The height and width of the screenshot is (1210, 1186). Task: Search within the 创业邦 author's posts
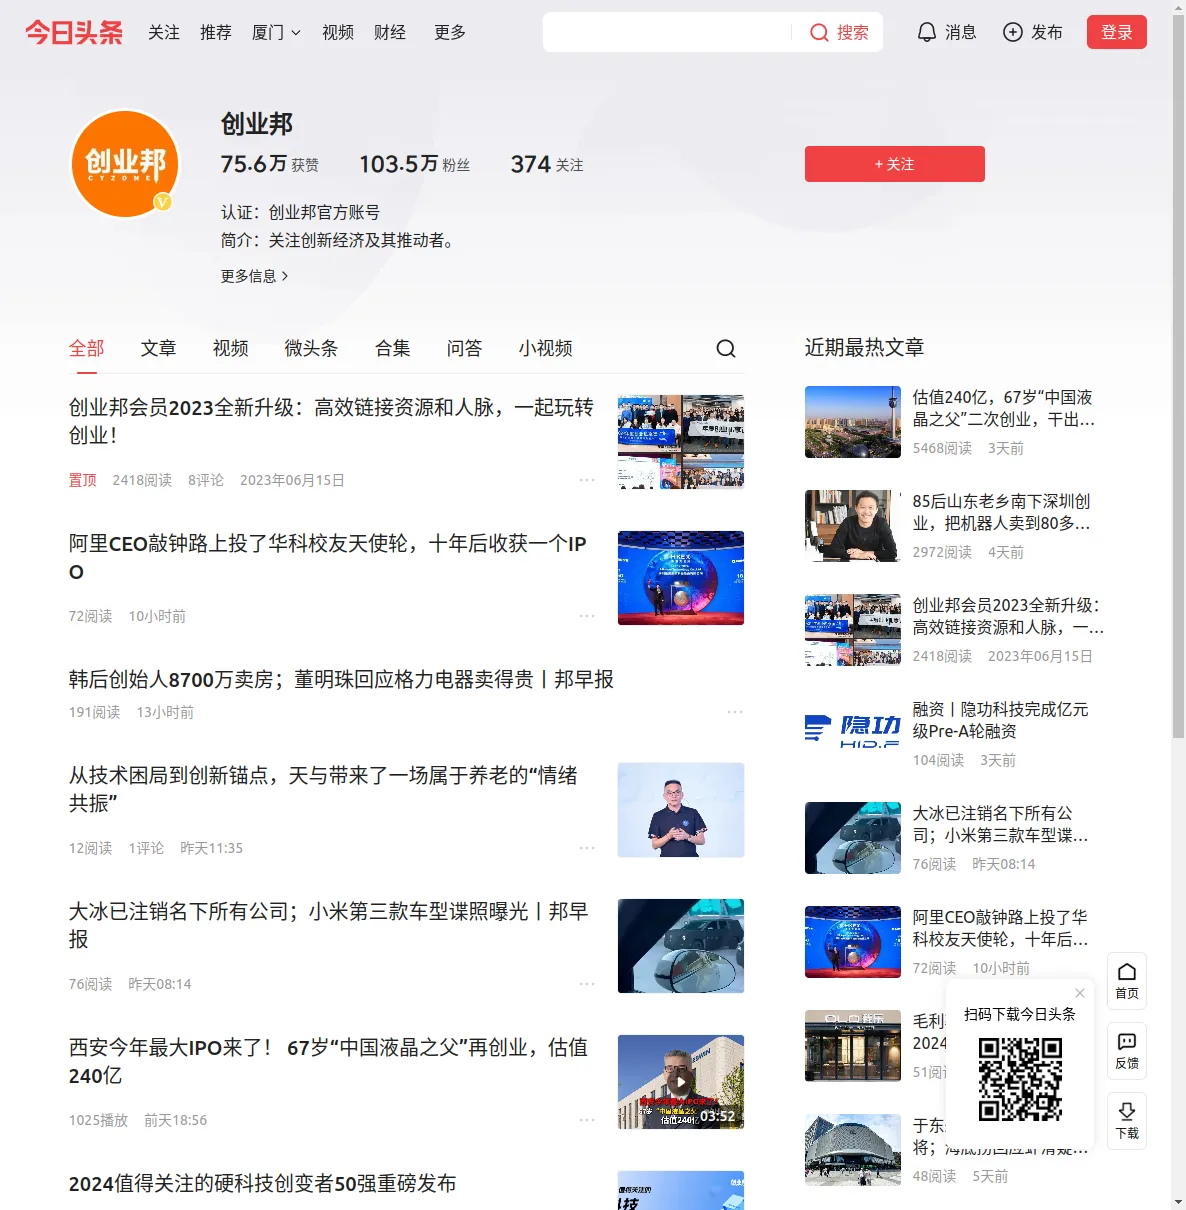coord(726,348)
